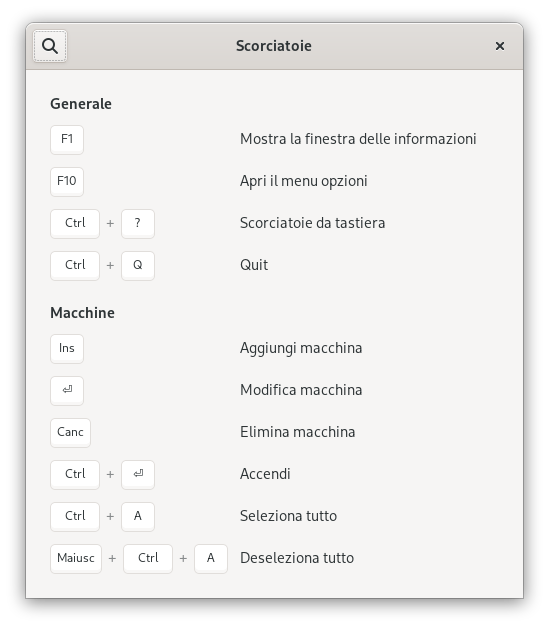Select the 'Scorciatoie da tastiera' entry
Viewport: 549px width, 627px height.
point(312,223)
